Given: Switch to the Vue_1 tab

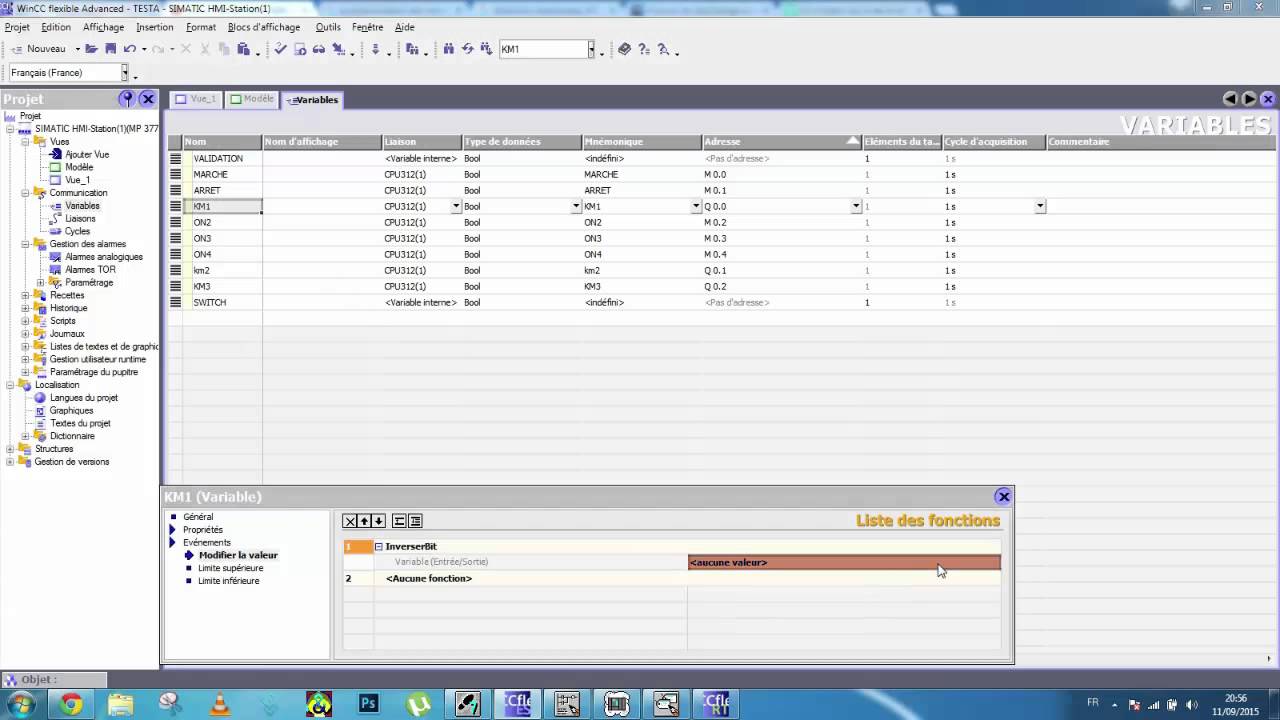Looking at the screenshot, I should coord(196,99).
